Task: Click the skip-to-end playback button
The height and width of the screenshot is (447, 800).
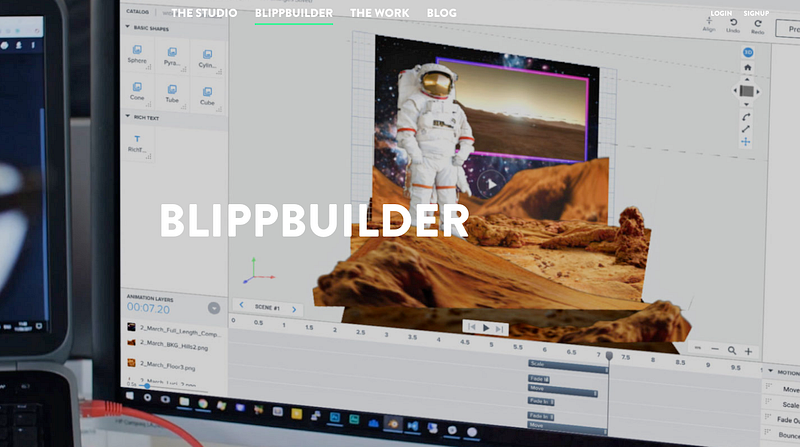Action: [499, 329]
